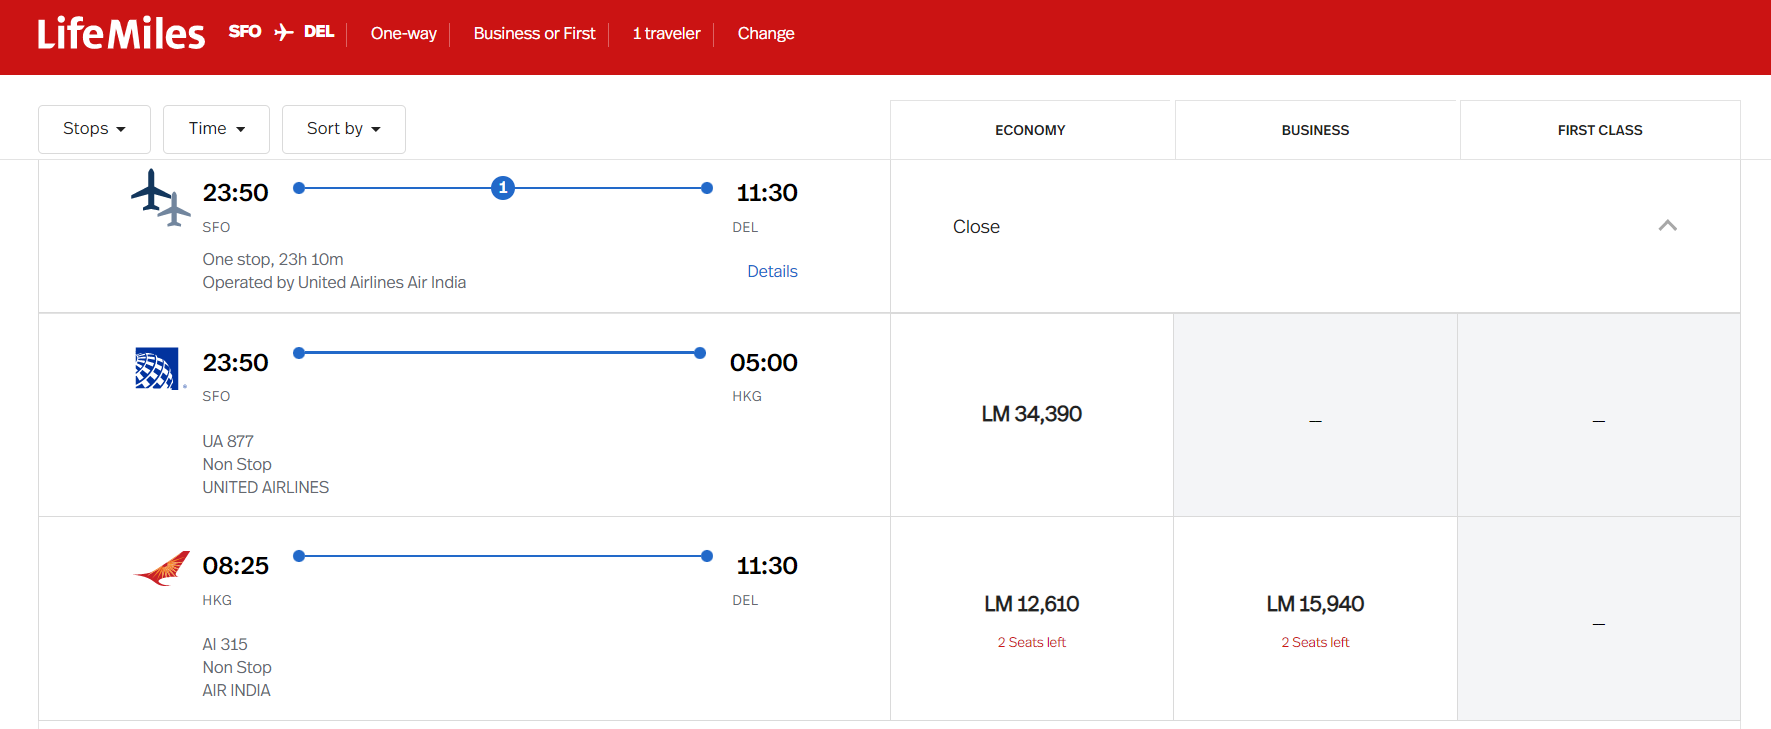1771x729 pixels.
Task: Select the Business column tab
Action: [x=1315, y=130]
